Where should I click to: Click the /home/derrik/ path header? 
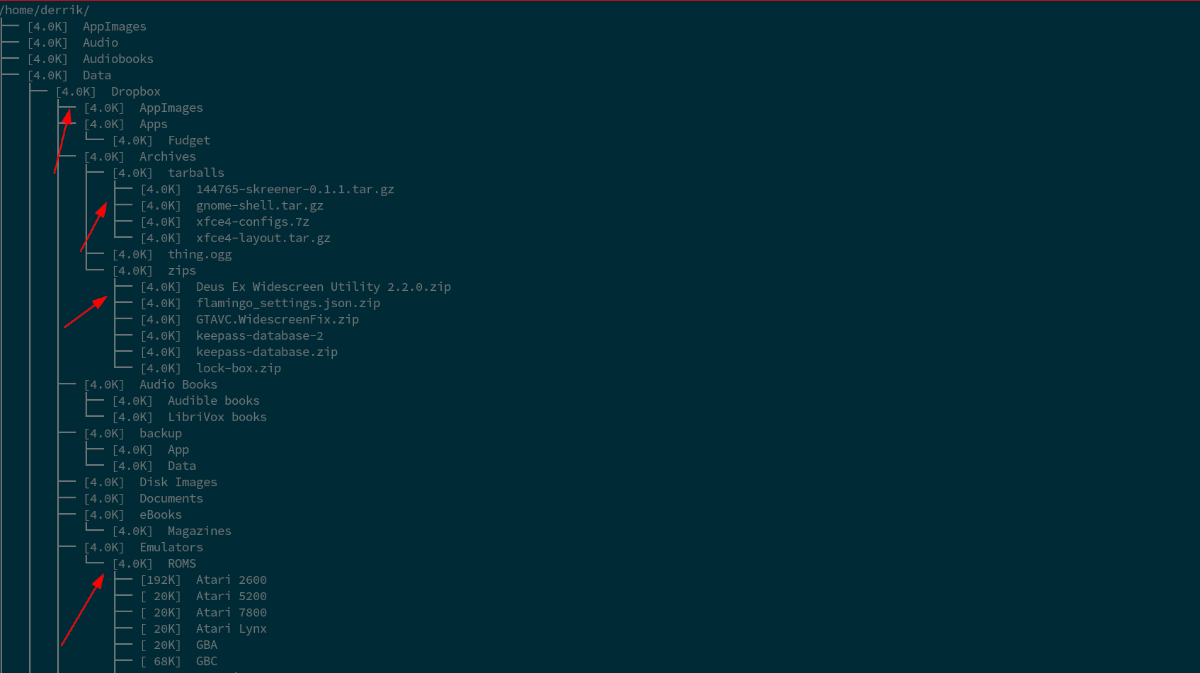point(45,10)
